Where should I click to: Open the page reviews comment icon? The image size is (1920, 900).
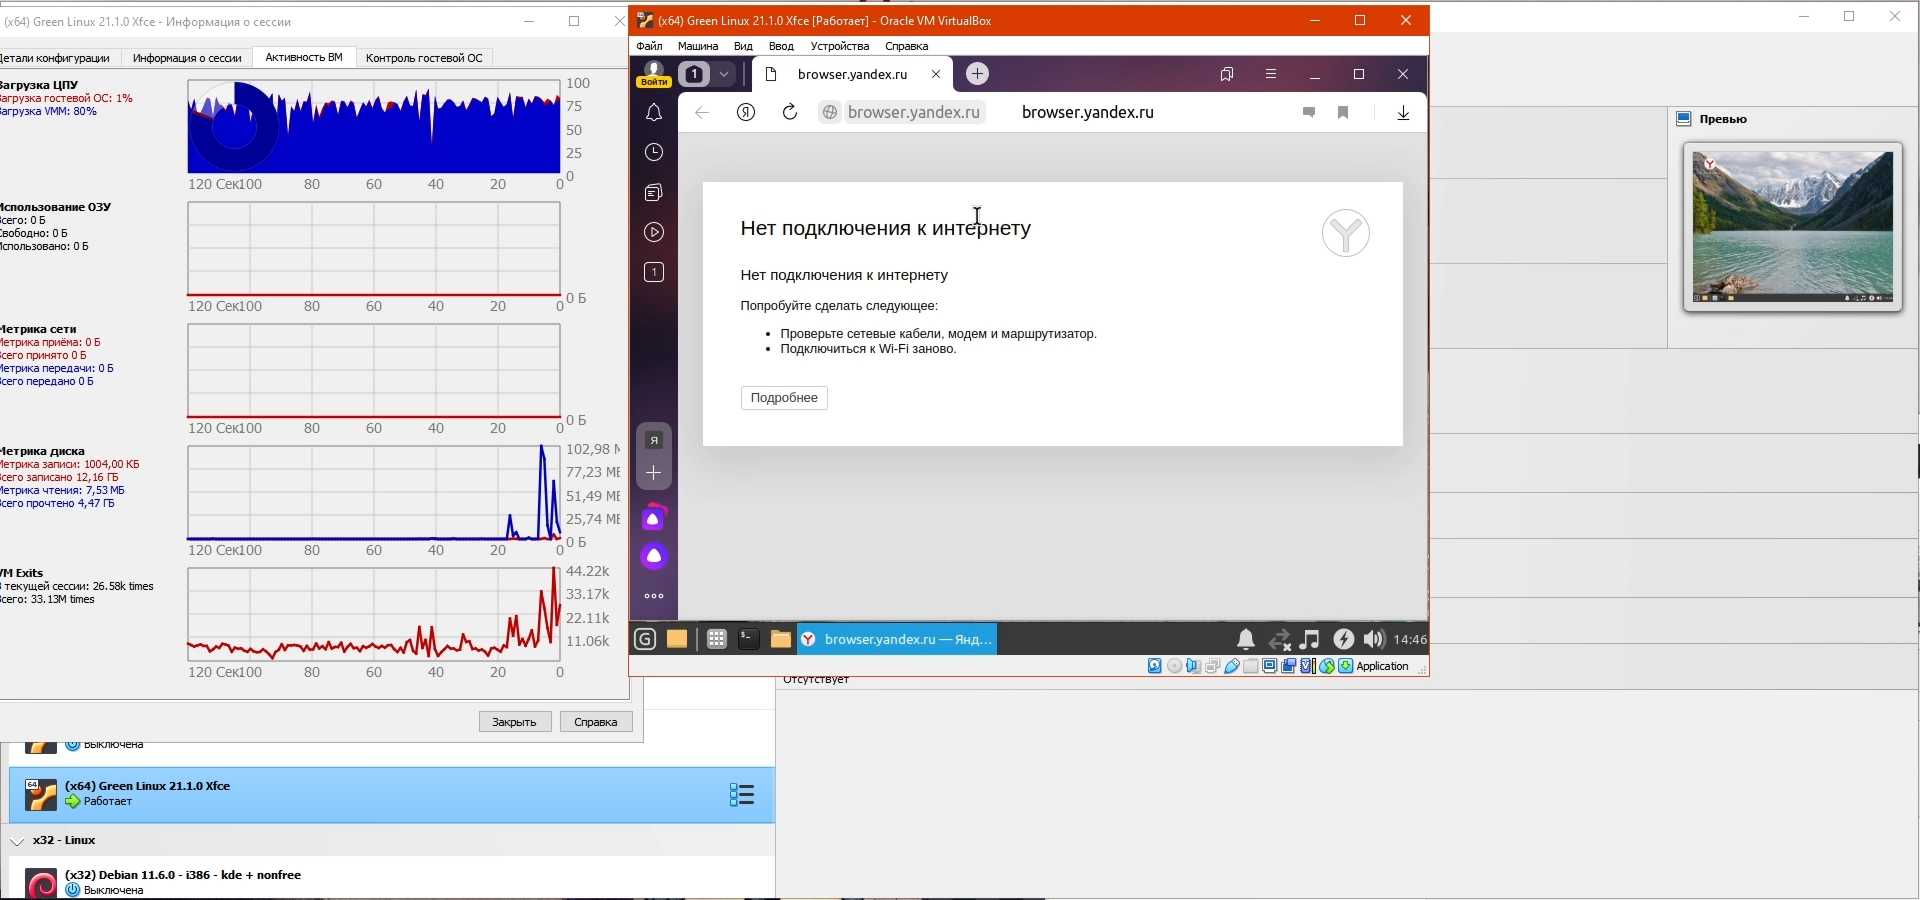1308,113
